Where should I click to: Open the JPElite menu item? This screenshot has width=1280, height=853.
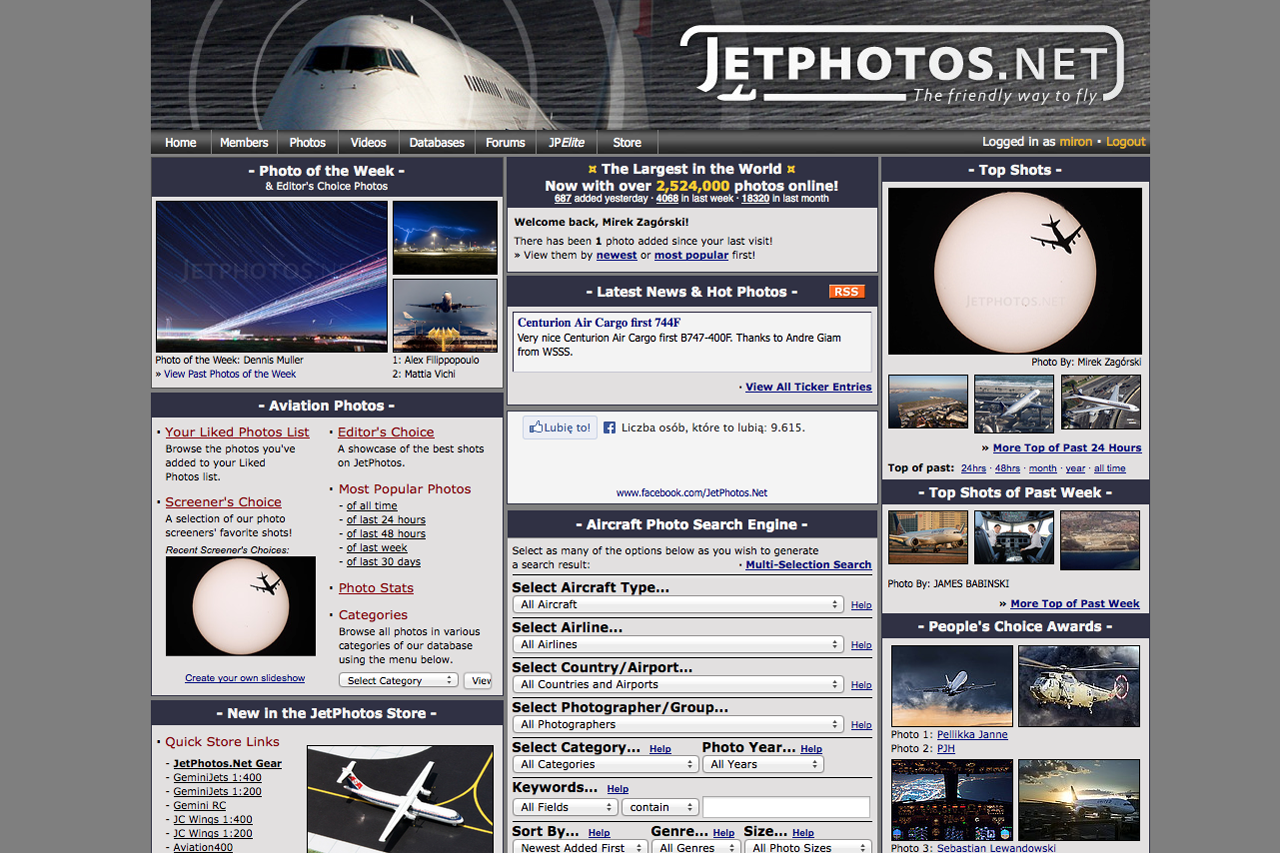coord(567,142)
